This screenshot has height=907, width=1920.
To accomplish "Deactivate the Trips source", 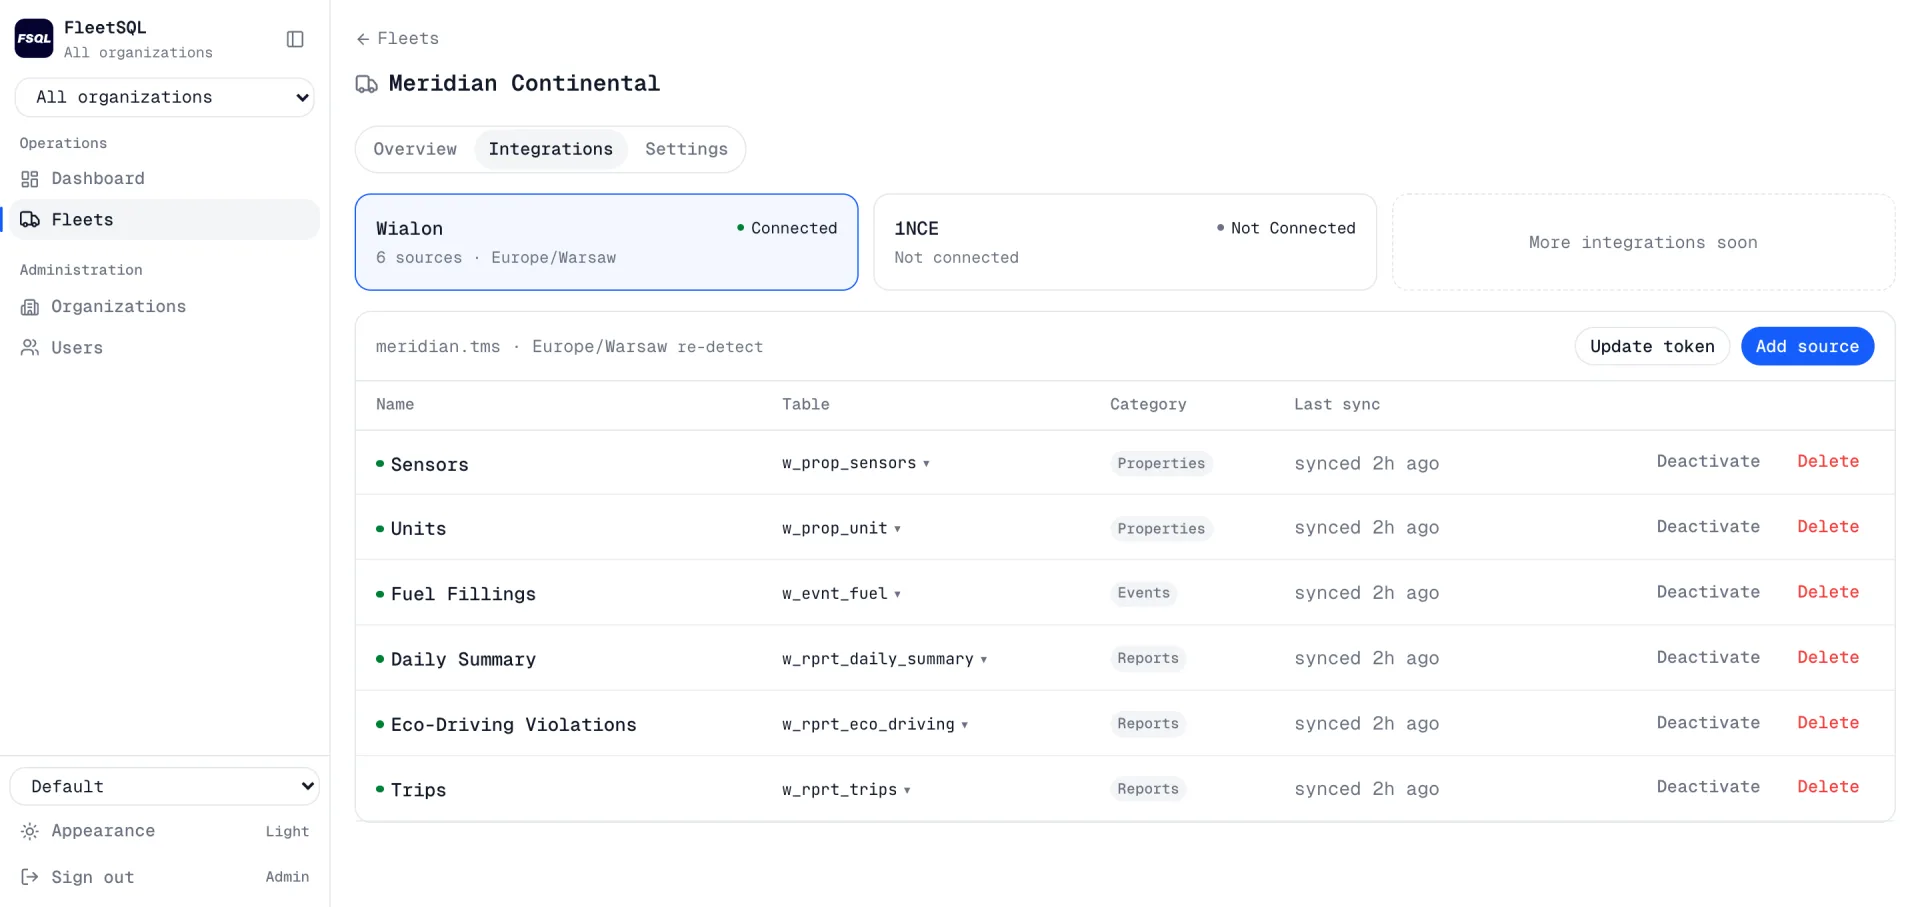I will (1708, 788).
